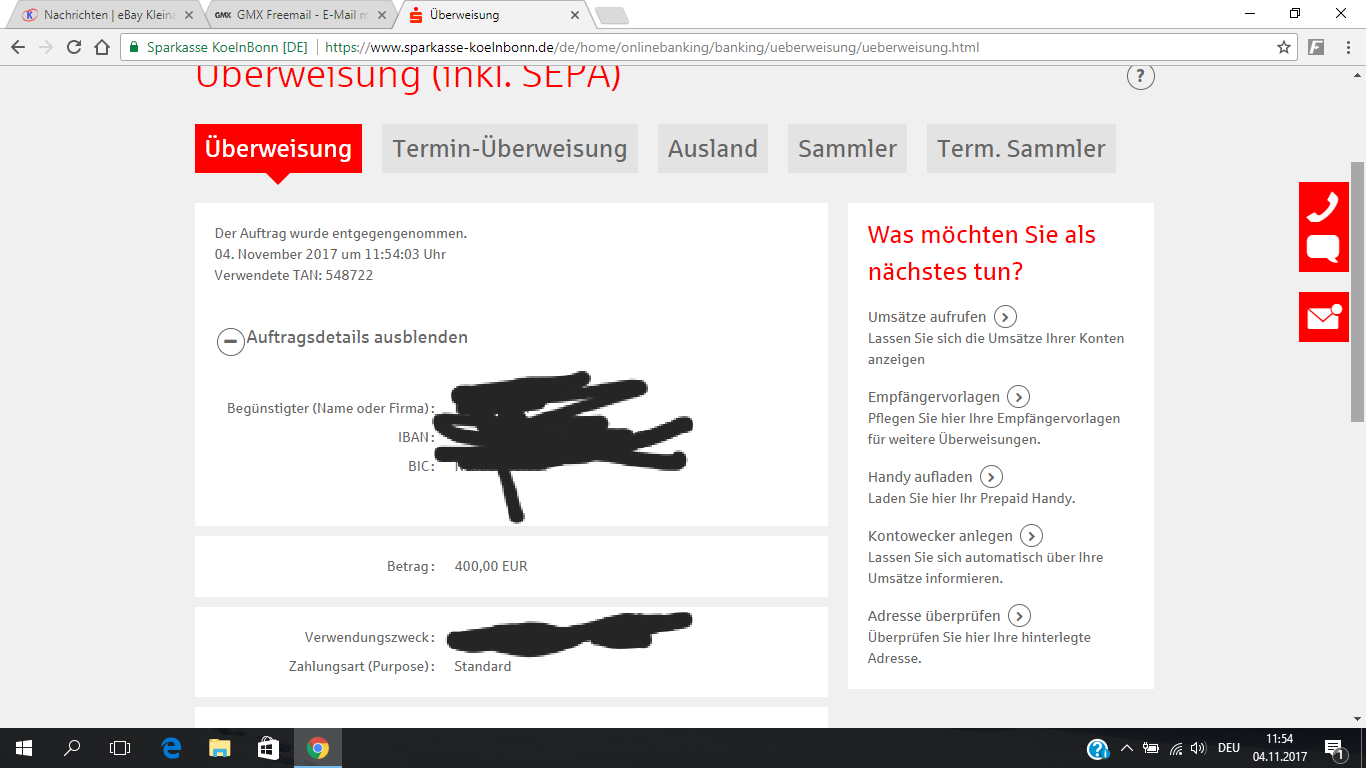Open the Kontowecker anlegen link
Image resolution: width=1366 pixels, height=768 pixels.
[940, 536]
